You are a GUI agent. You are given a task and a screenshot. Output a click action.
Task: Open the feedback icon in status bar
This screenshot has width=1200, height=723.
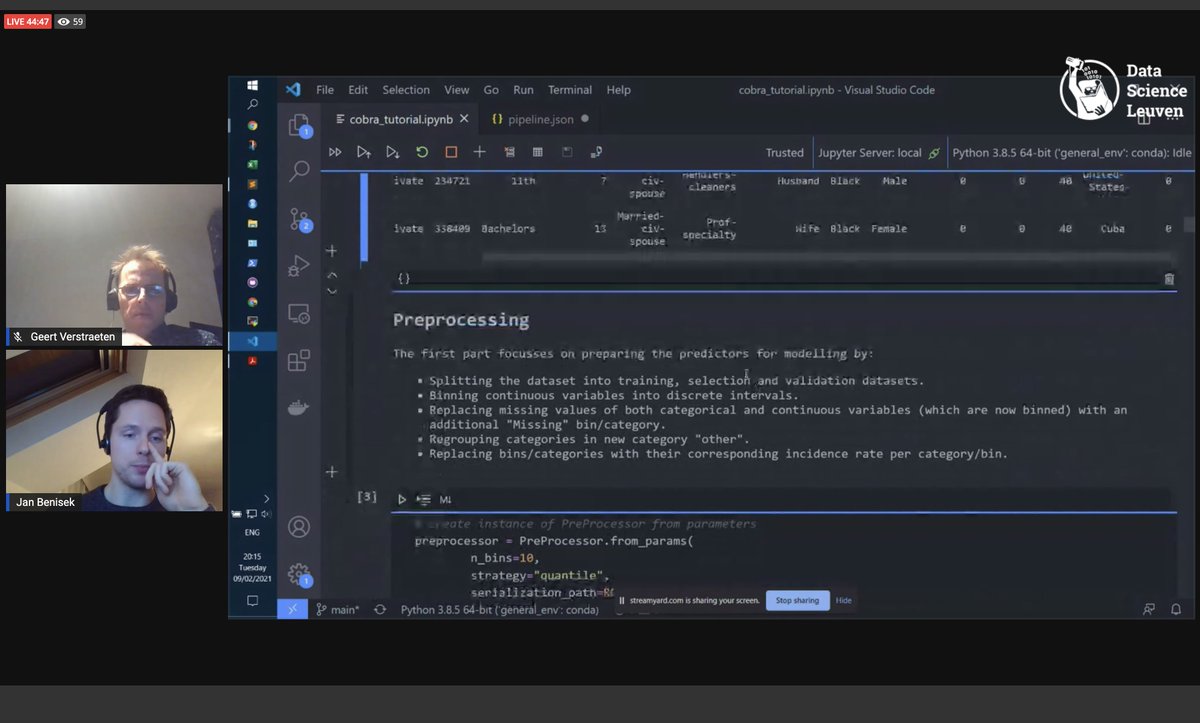[x=1150, y=609]
